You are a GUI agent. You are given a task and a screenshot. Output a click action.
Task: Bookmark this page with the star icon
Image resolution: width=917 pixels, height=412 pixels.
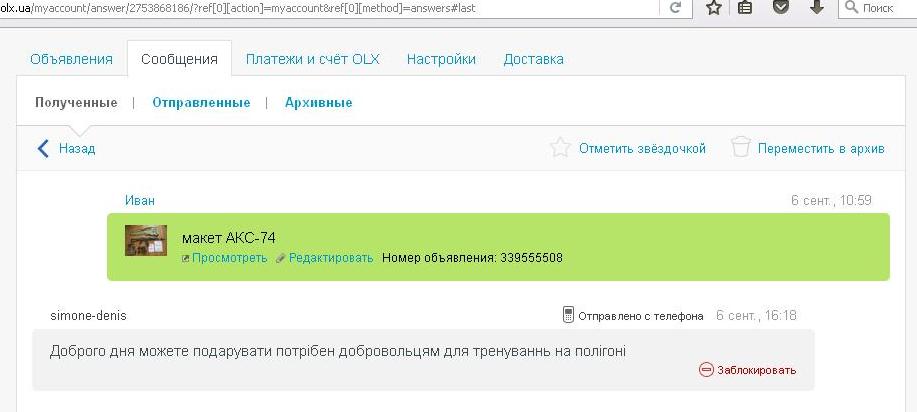click(713, 8)
